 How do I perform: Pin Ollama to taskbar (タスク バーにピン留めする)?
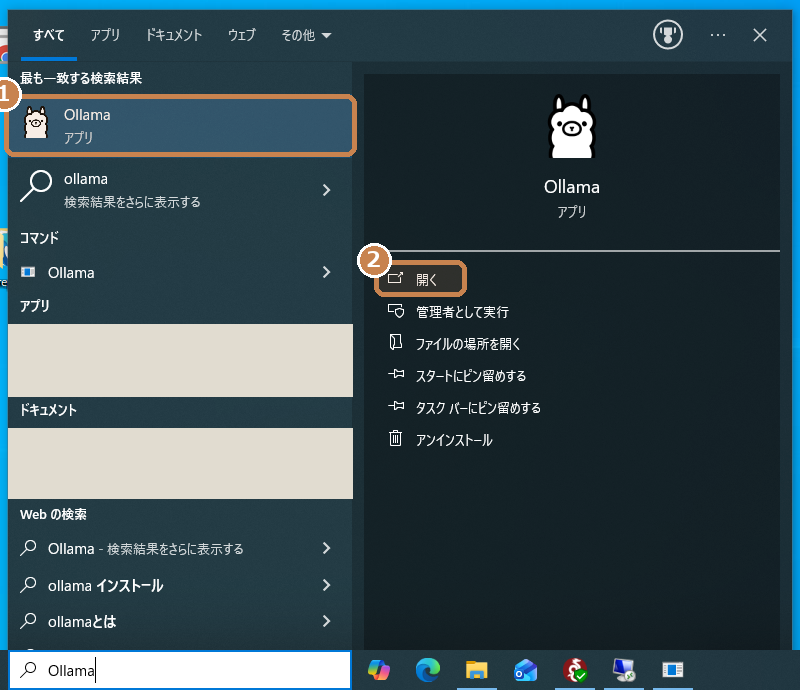coord(478,408)
